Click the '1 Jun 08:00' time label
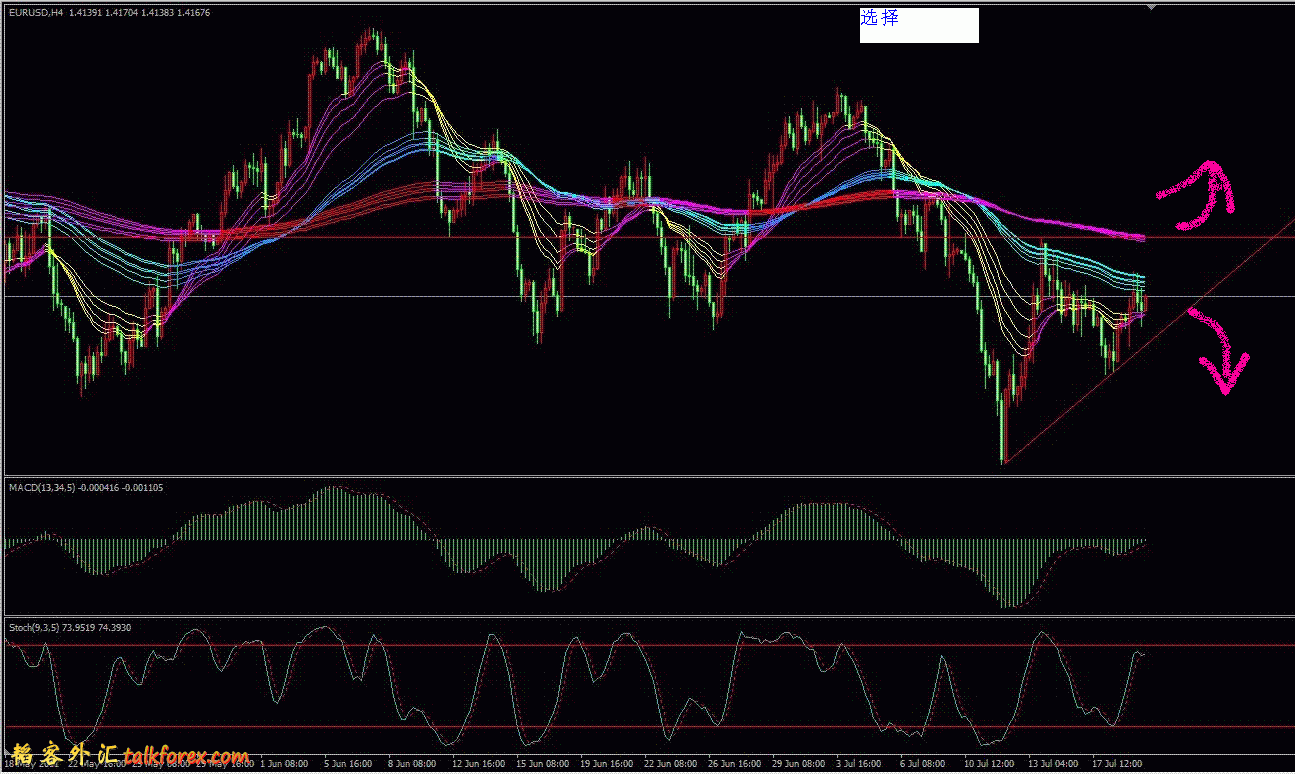The image size is (1295, 774). point(285,763)
